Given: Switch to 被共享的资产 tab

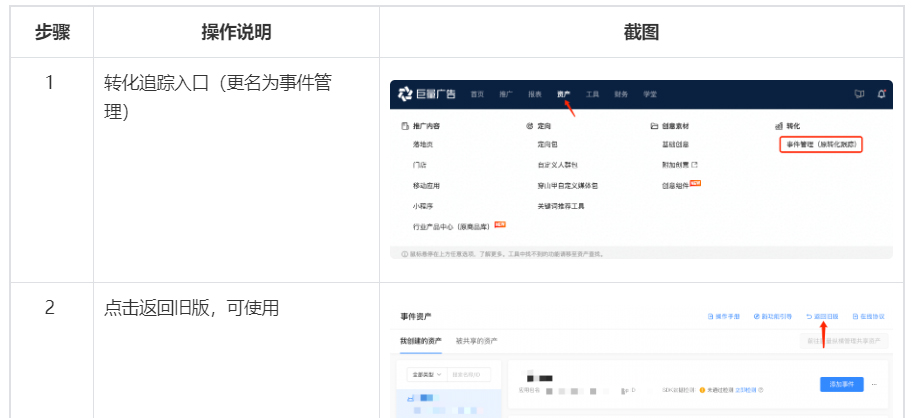Looking at the screenshot, I should pos(476,341).
